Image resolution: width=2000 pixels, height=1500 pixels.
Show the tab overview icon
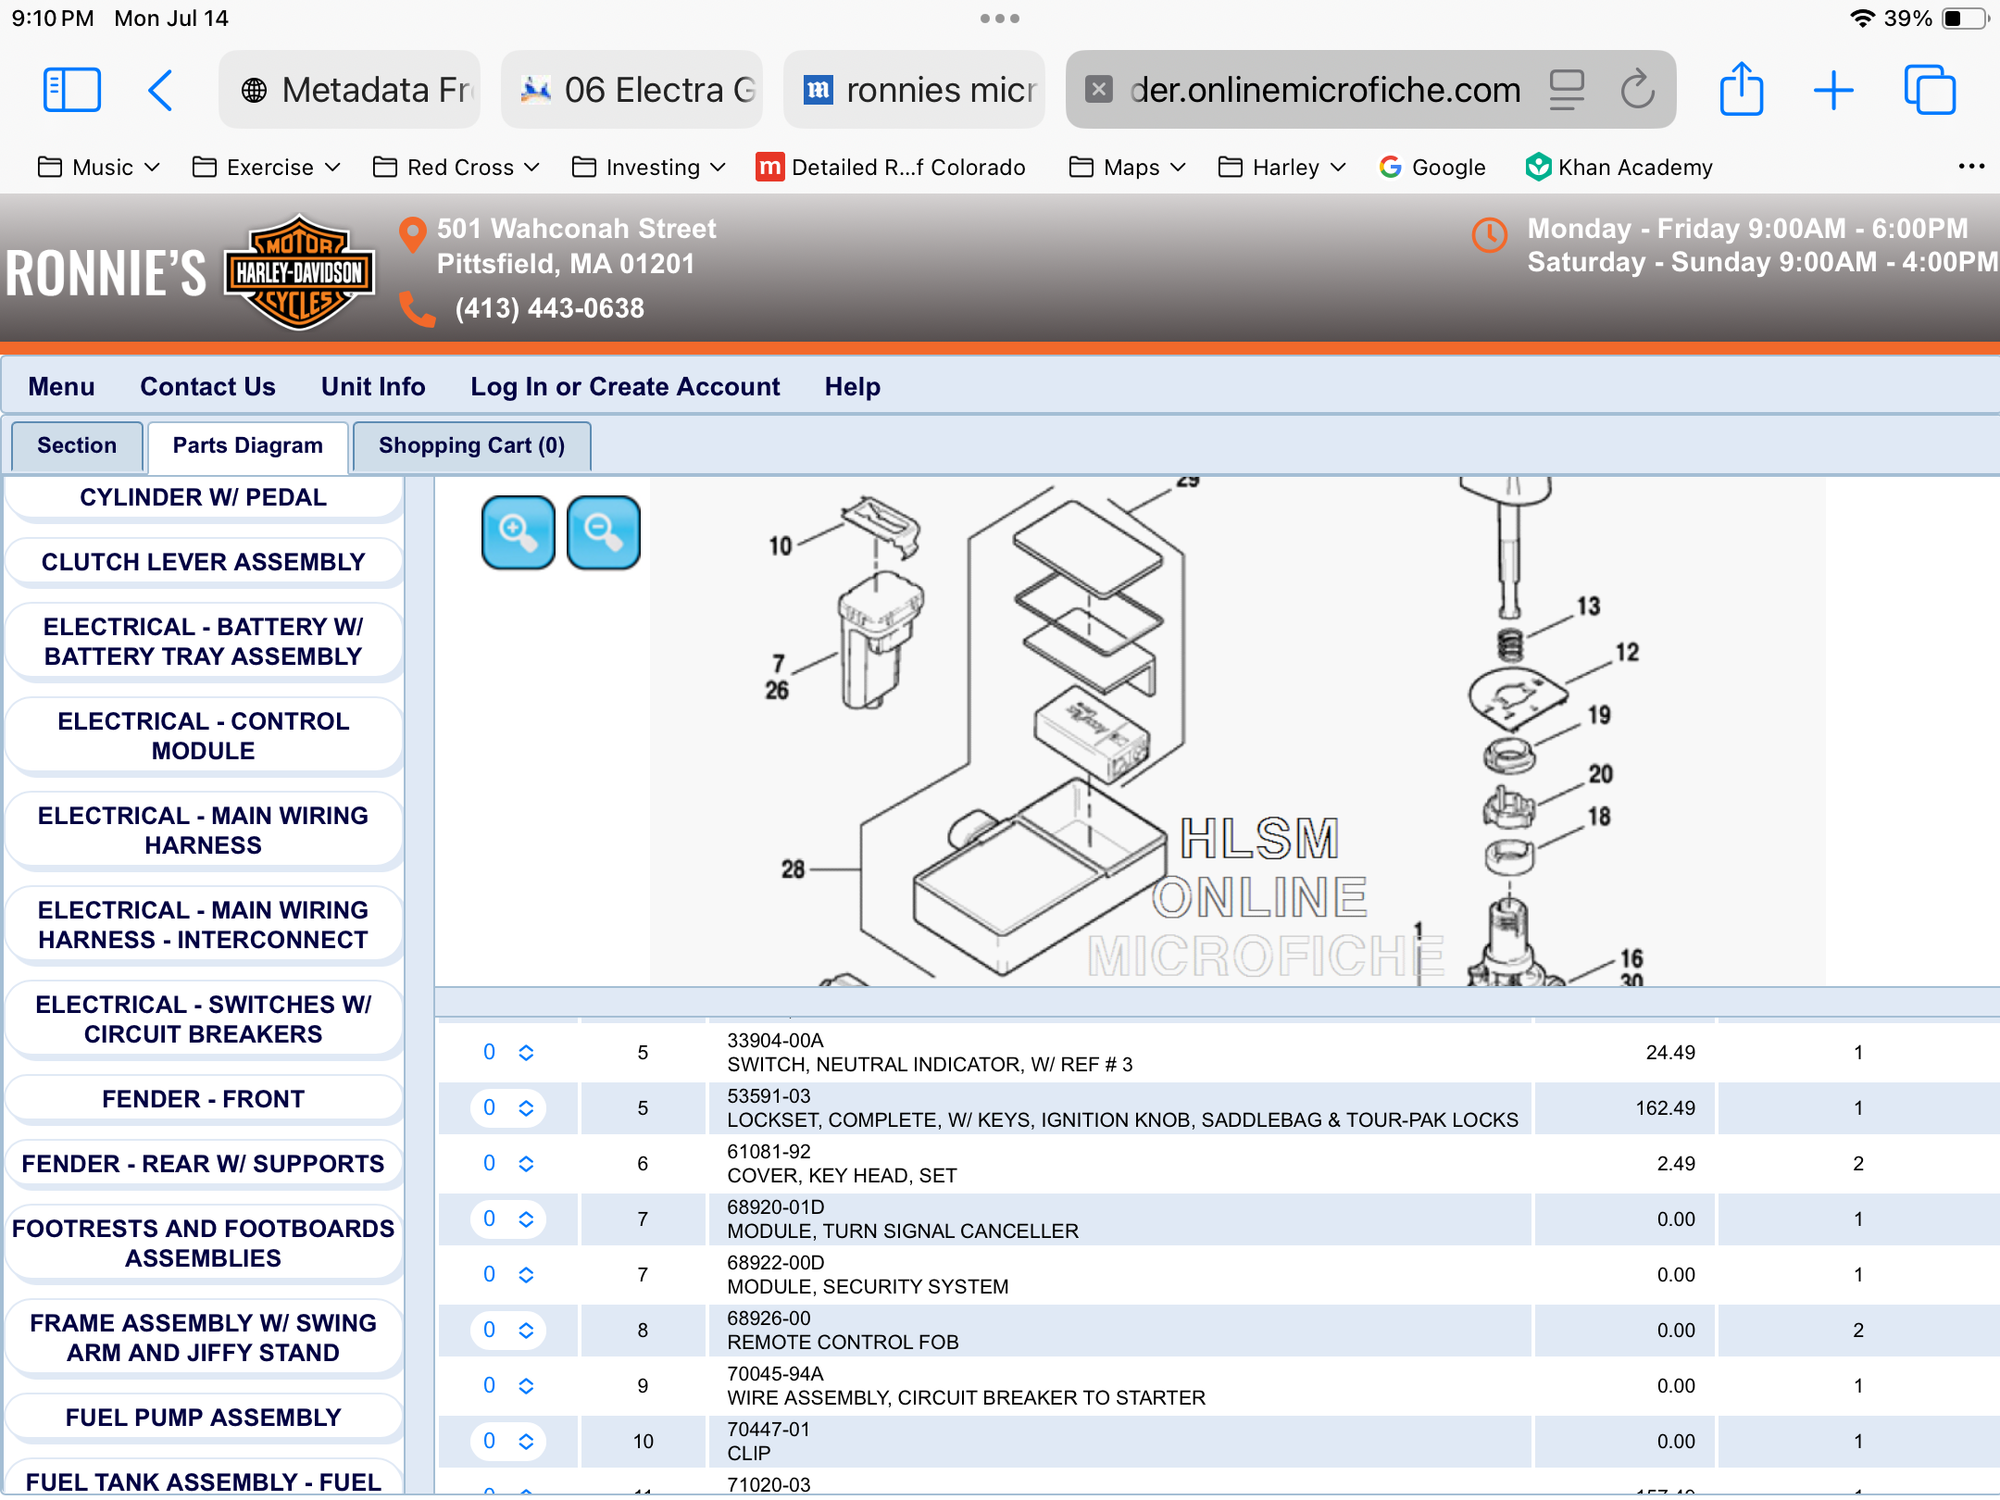[1929, 90]
